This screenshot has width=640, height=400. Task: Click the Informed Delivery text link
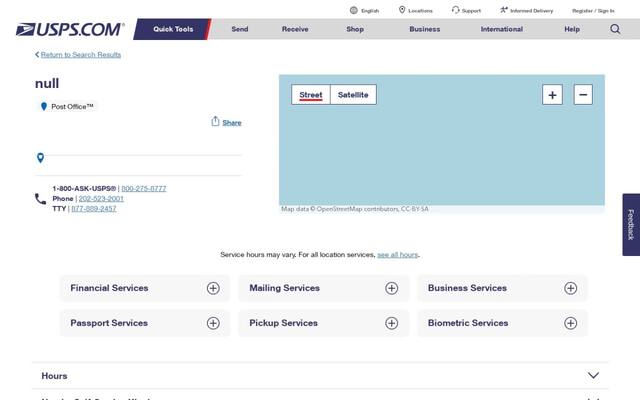(531, 11)
